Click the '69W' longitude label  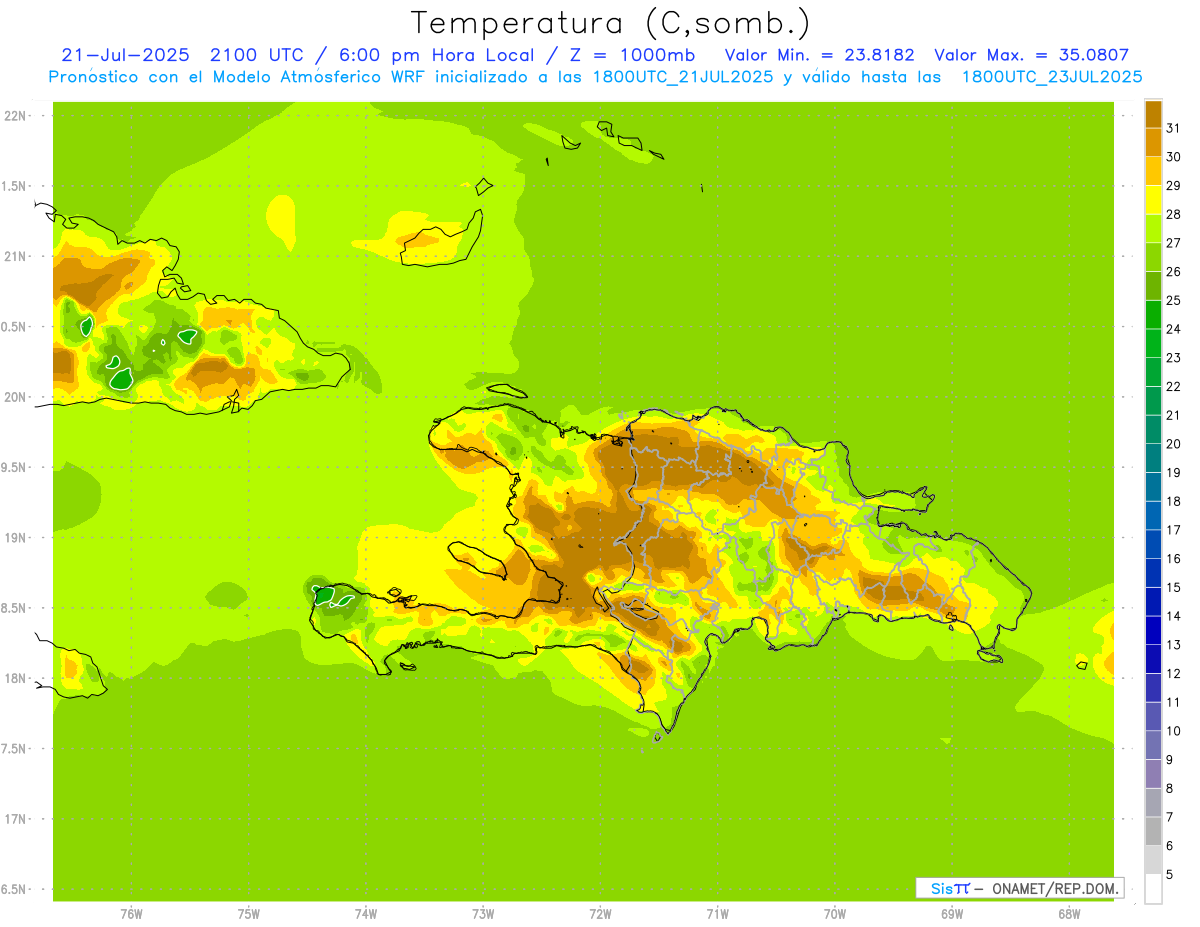tap(952, 914)
